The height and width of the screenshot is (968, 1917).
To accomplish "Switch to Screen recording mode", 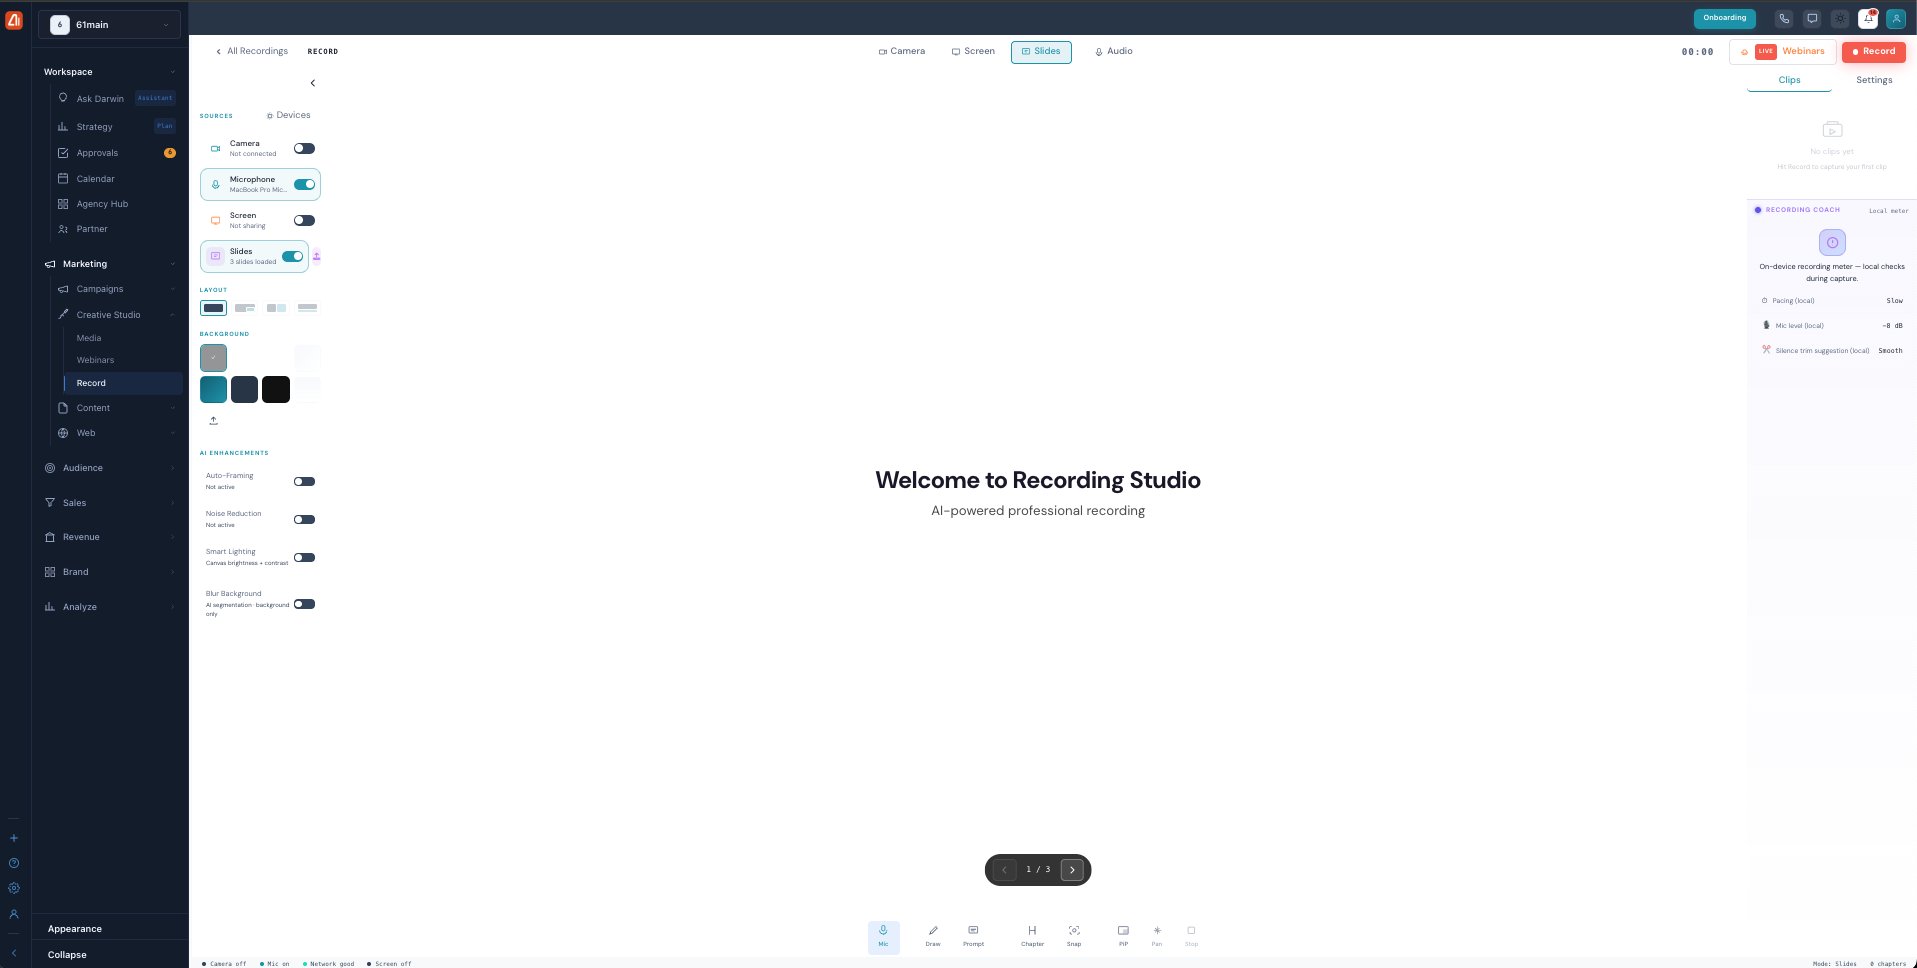I will pos(973,51).
